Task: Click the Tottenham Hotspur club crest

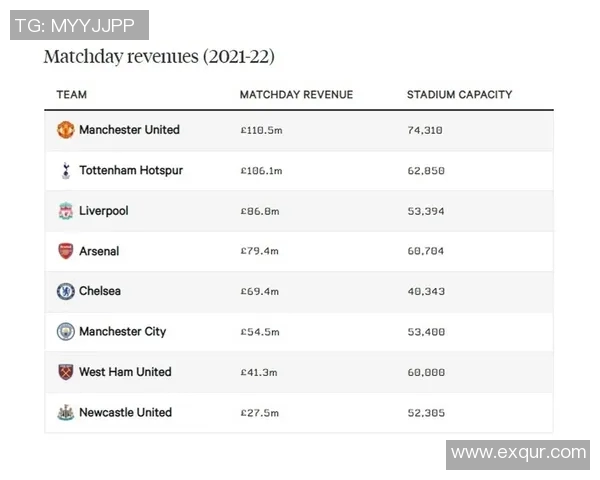Action: click(66, 171)
